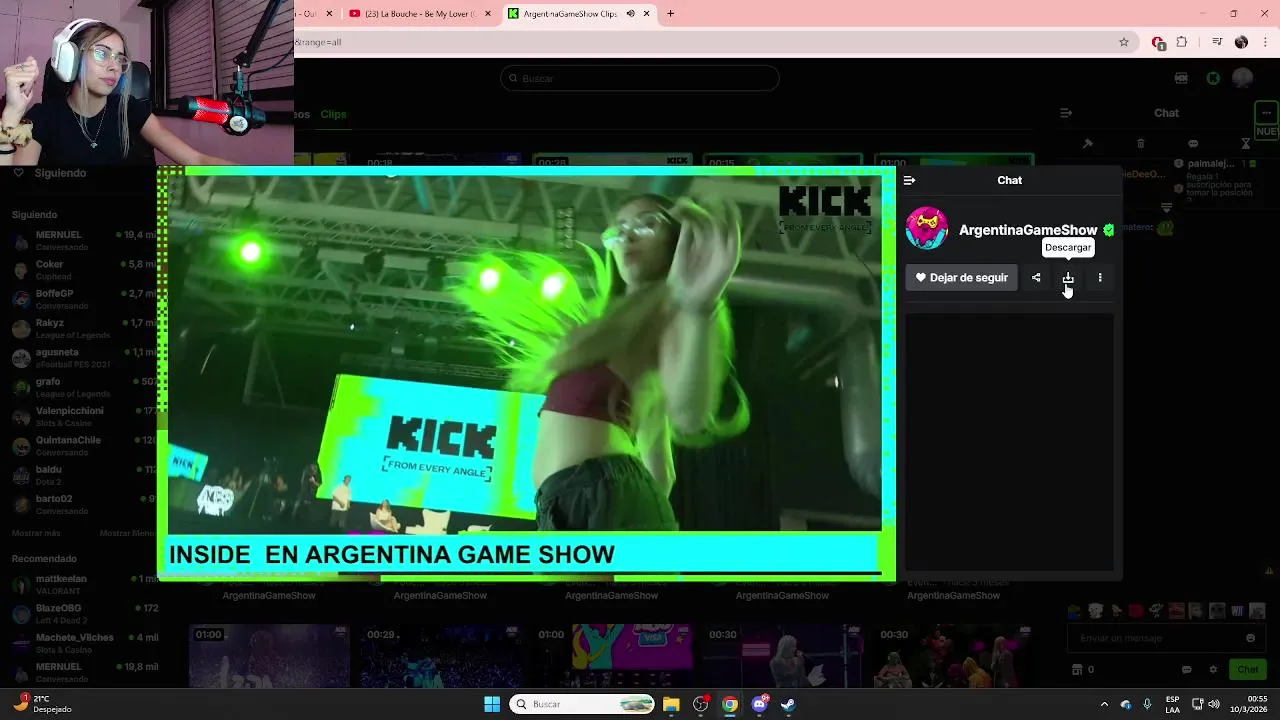1280x720 pixels.
Task: Open Discord from taskbar
Action: coord(759,704)
